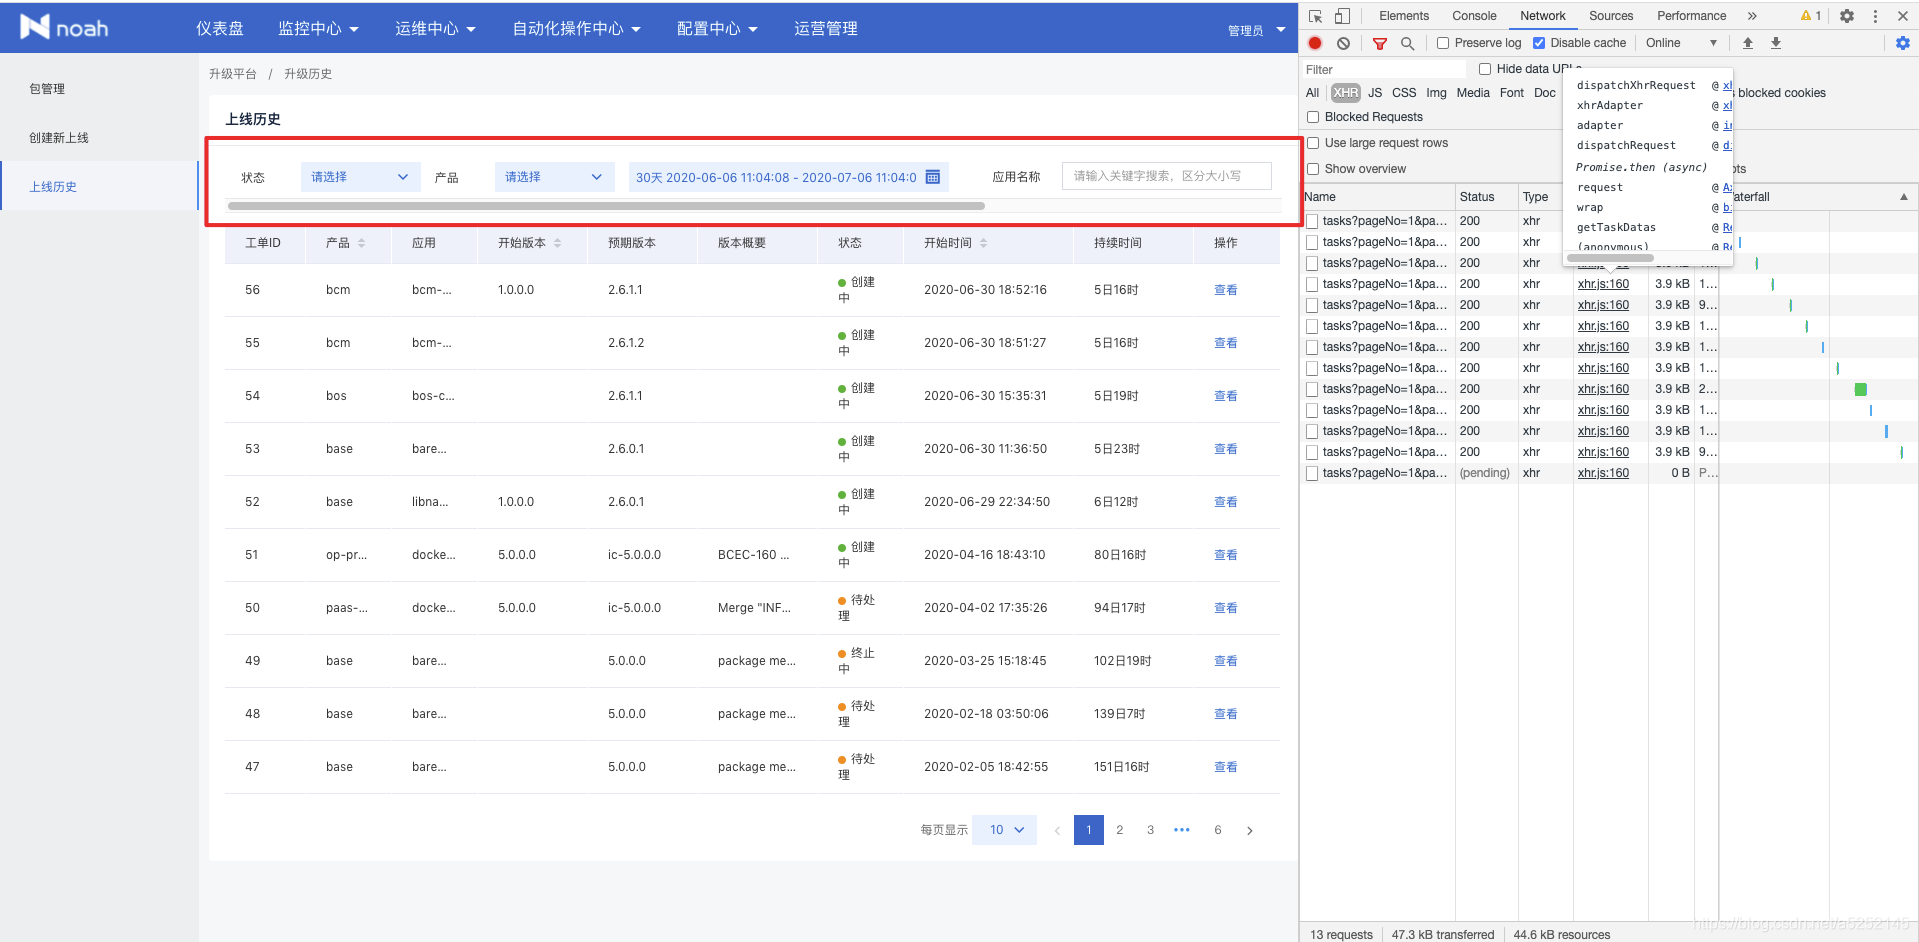Open the Online throttling dropdown
Viewport: 1919px width, 942px height.
click(1682, 43)
